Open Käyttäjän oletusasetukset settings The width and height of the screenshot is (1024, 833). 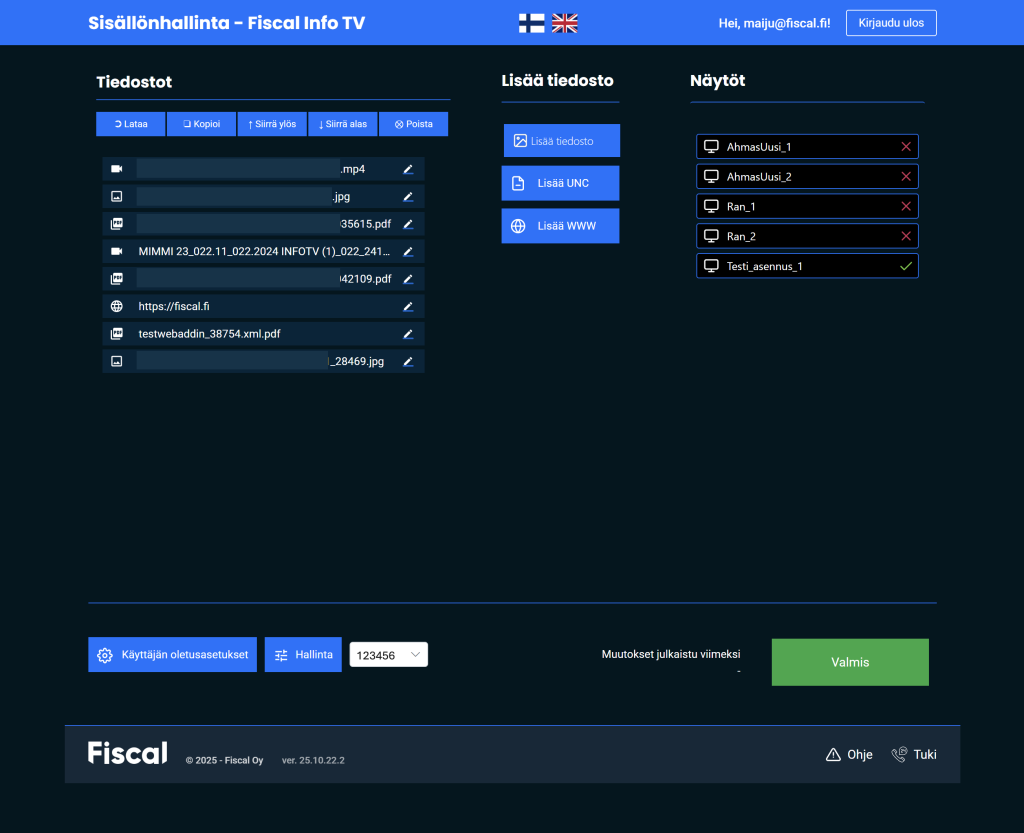tap(173, 655)
